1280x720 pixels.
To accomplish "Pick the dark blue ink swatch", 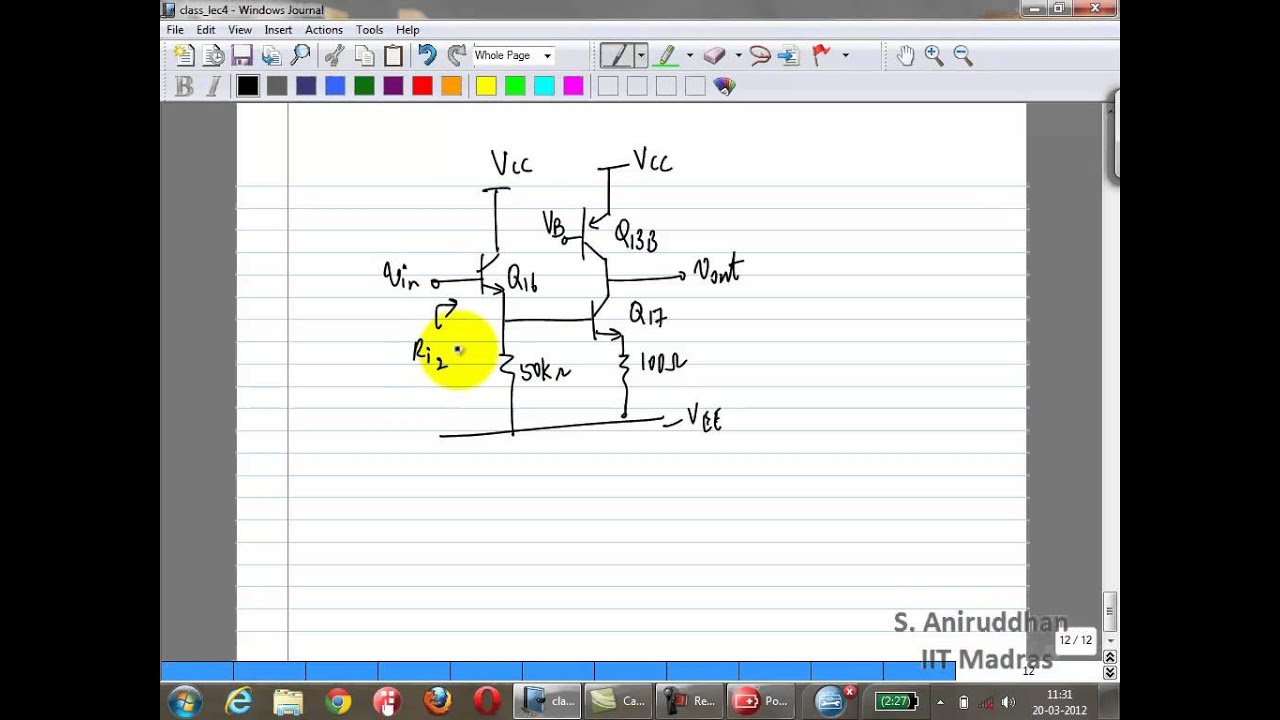I will pos(306,87).
